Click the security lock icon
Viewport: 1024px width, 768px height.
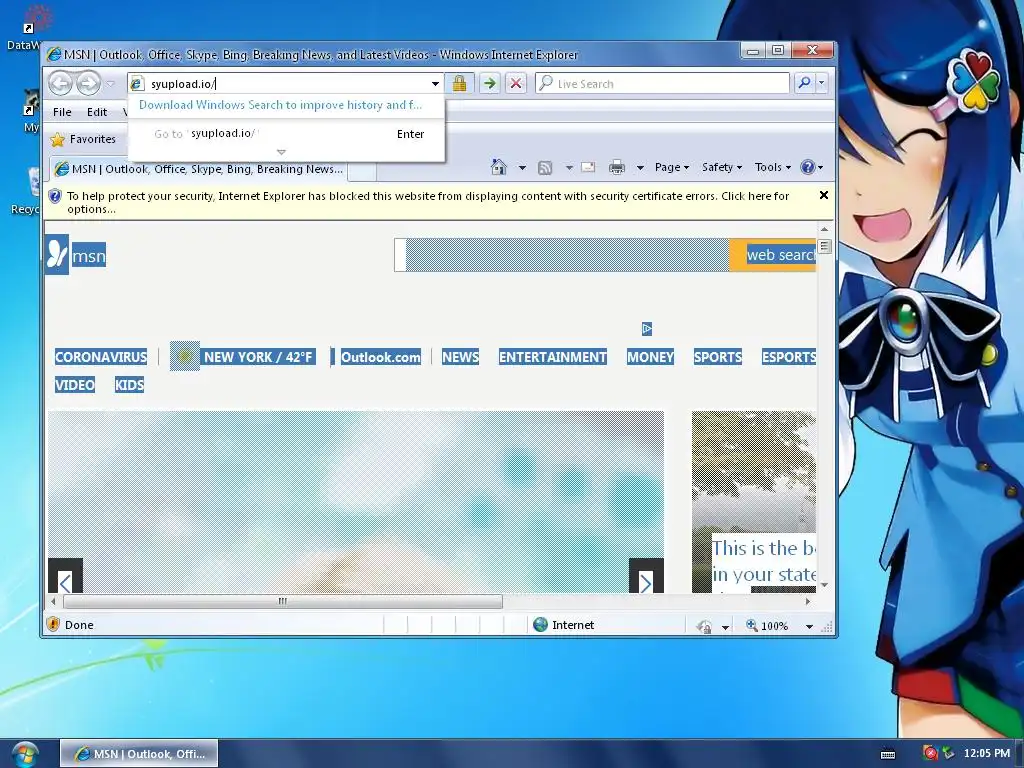[460, 83]
